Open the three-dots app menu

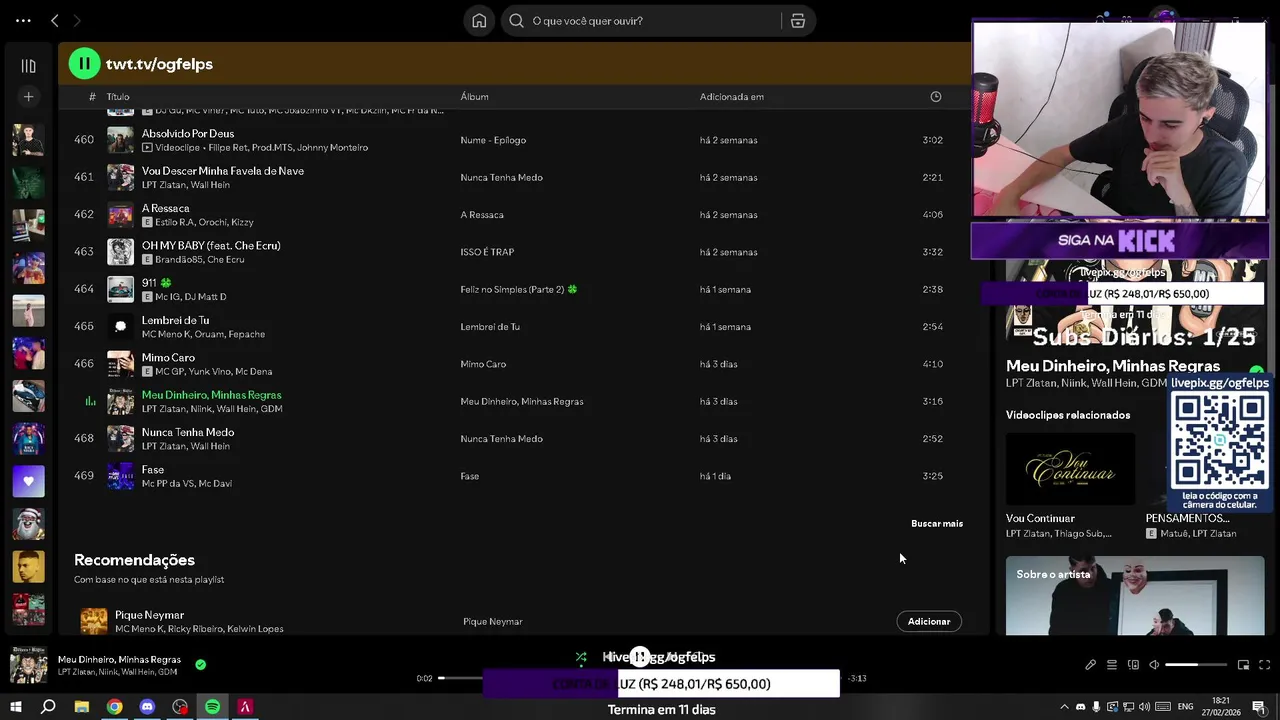[x=23, y=21]
